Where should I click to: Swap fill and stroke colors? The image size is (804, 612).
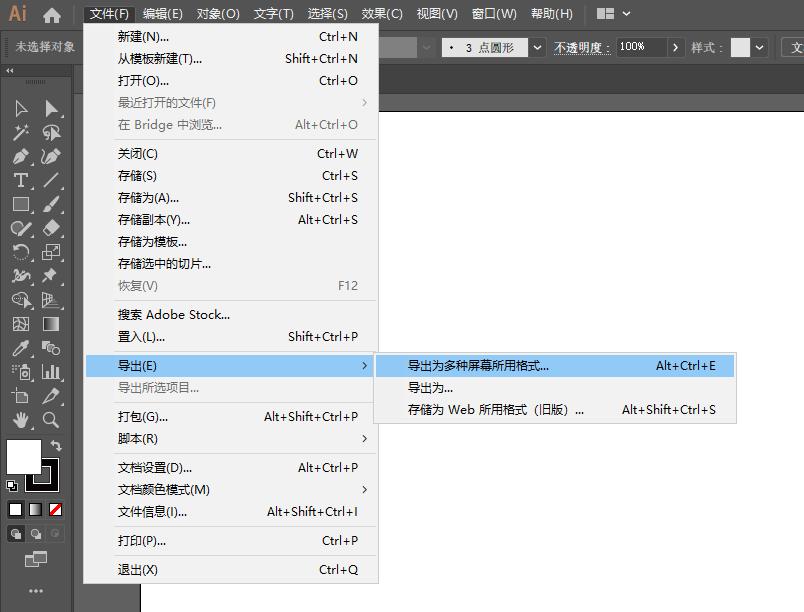click(56, 445)
